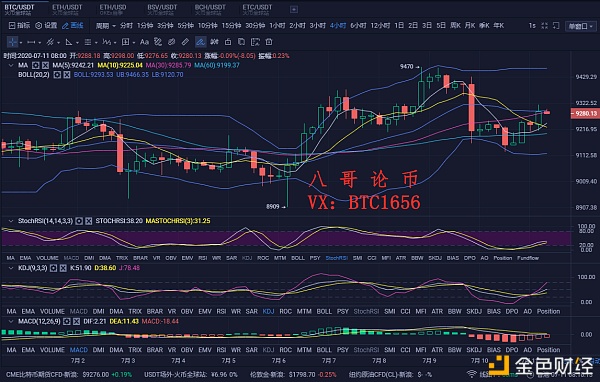The height and width of the screenshot is (382, 600).
Task: Enter fullscreen using the expand-arrows icon
Action: [545, 26]
